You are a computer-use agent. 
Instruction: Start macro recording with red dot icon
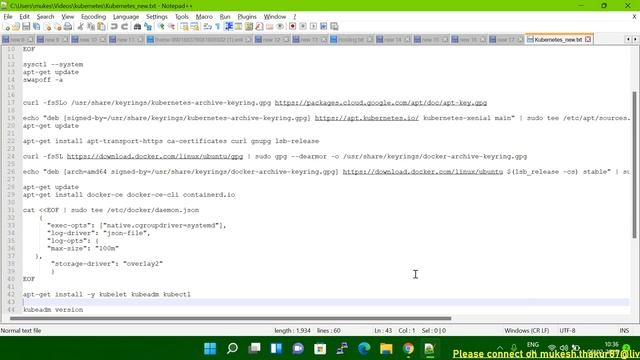coord(292,27)
